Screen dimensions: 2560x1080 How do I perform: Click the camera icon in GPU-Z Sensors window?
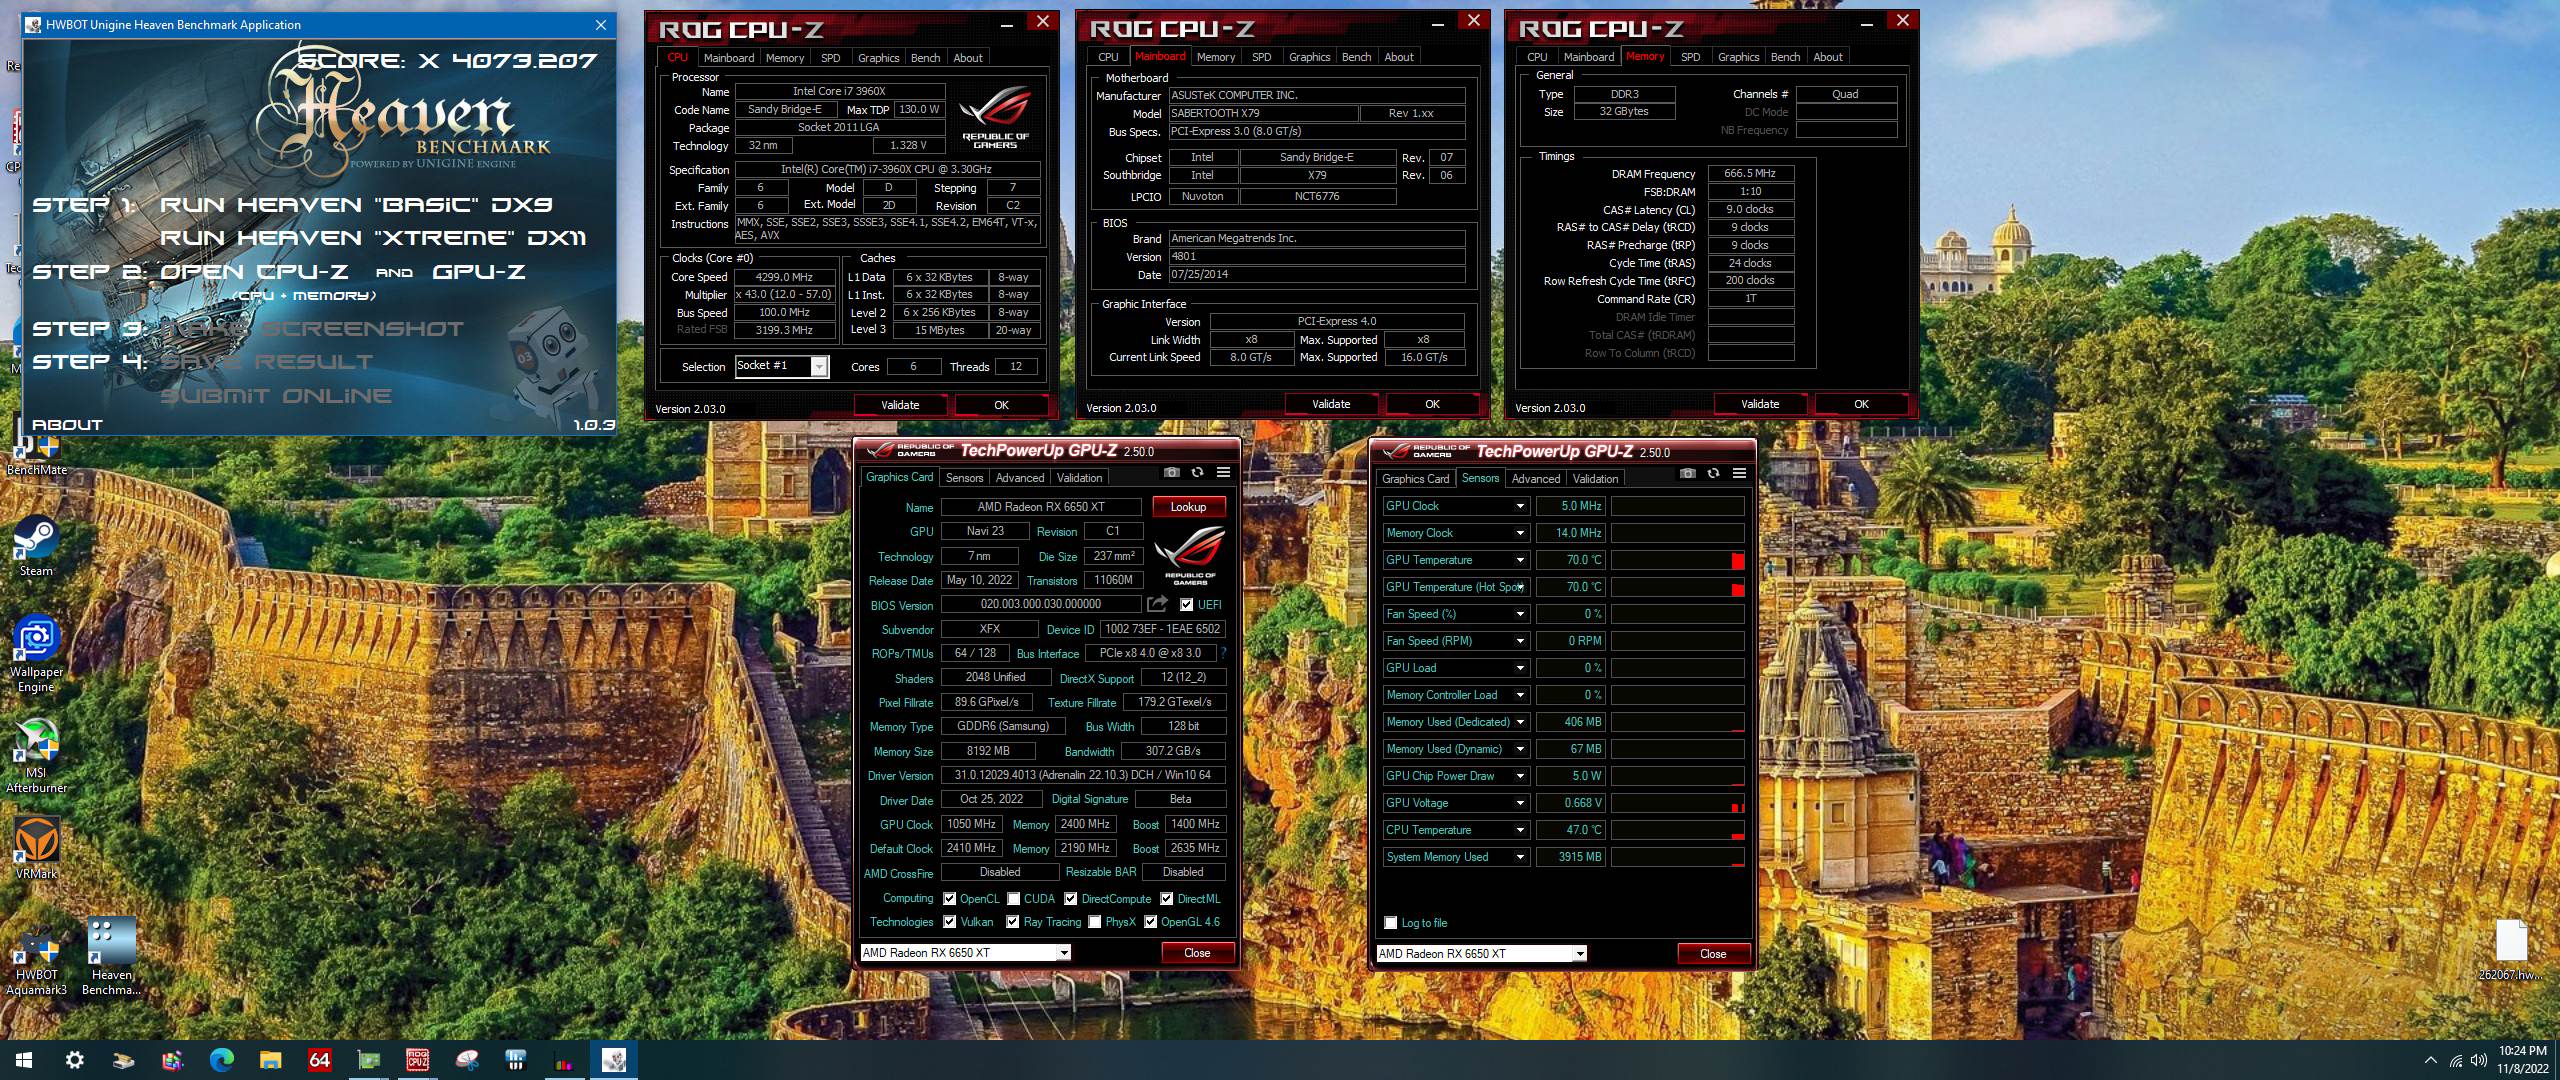(1688, 474)
